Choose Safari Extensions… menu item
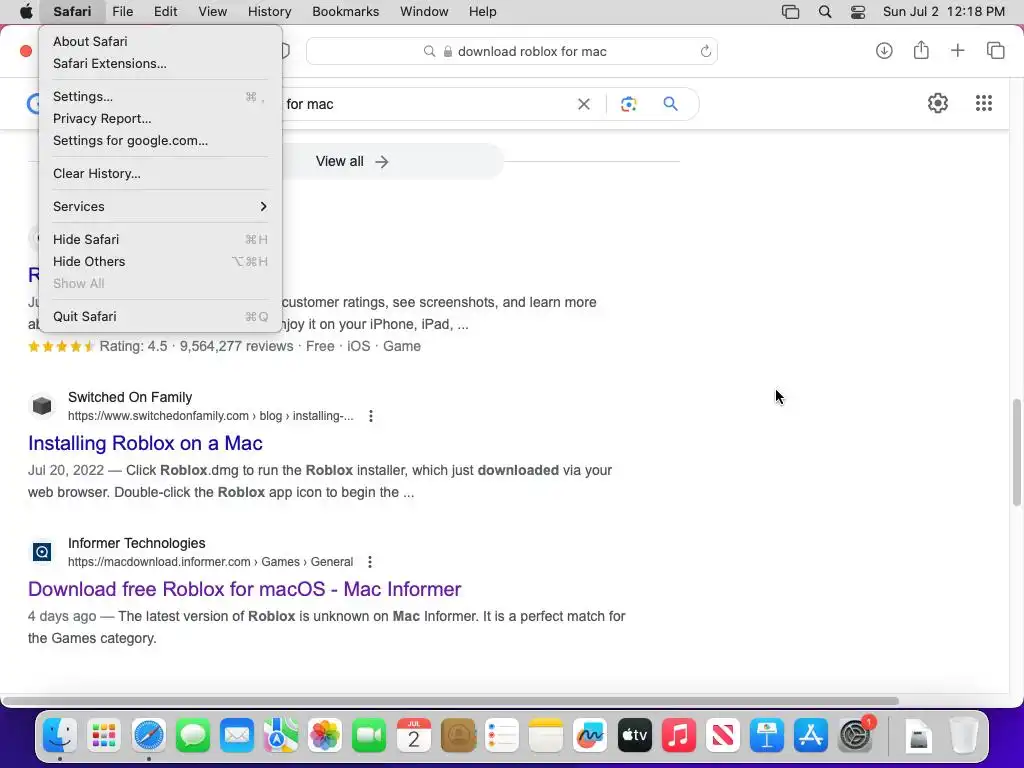1024x768 pixels. pyautogui.click(x=160, y=63)
